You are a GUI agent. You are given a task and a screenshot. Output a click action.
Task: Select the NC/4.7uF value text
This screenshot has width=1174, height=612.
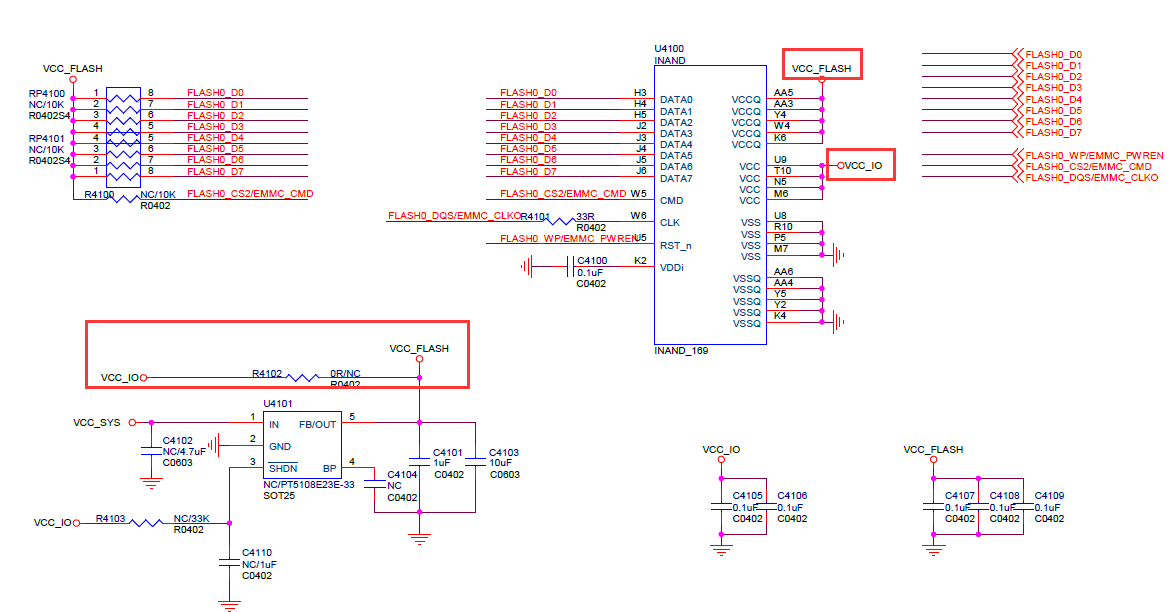(184, 452)
